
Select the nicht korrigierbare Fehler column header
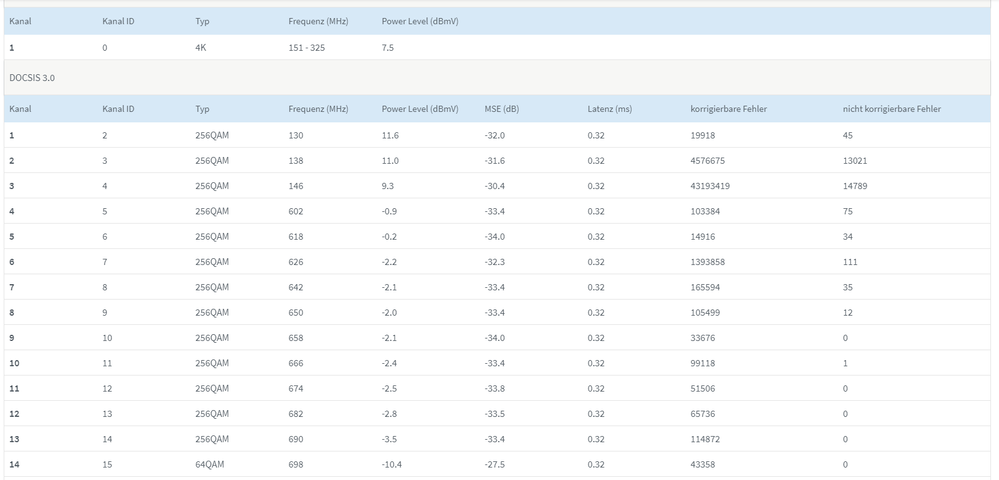point(891,109)
